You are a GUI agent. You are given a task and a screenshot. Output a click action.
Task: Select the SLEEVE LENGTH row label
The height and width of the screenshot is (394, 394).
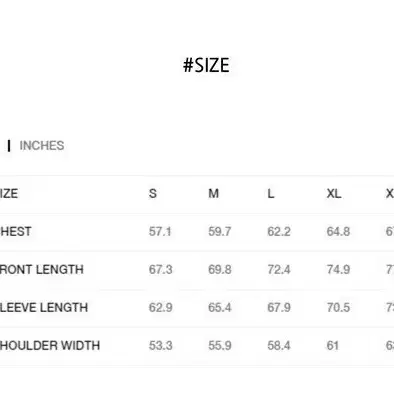pos(44,307)
